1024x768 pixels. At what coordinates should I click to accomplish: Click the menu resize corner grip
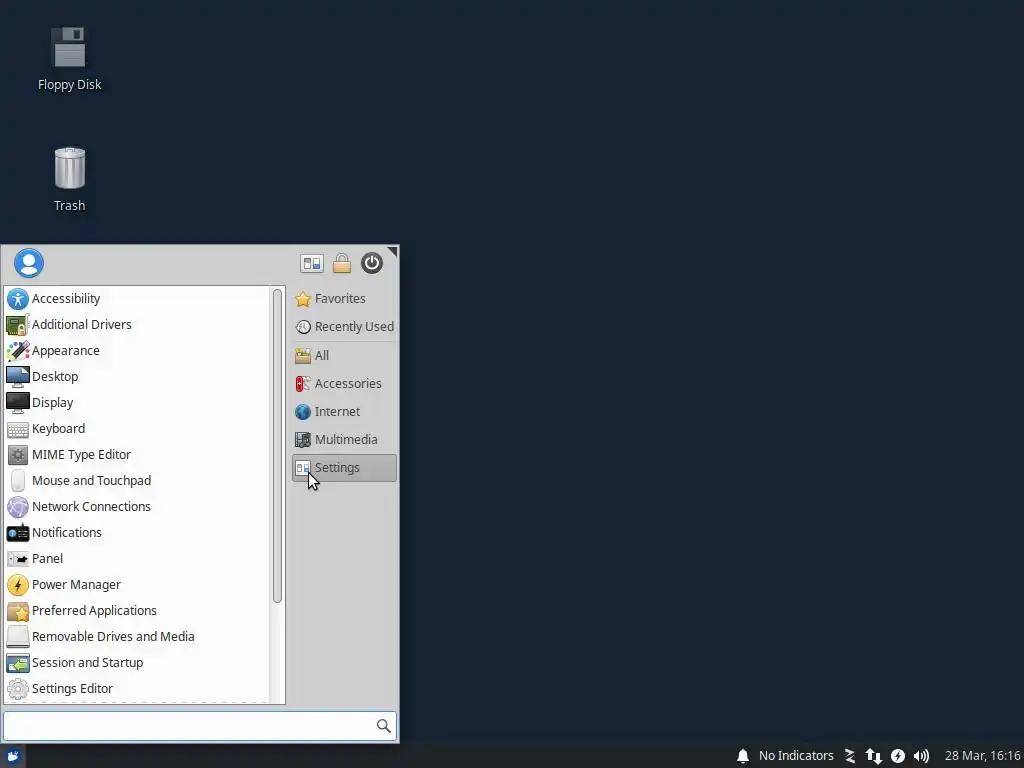click(x=393, y=251)
